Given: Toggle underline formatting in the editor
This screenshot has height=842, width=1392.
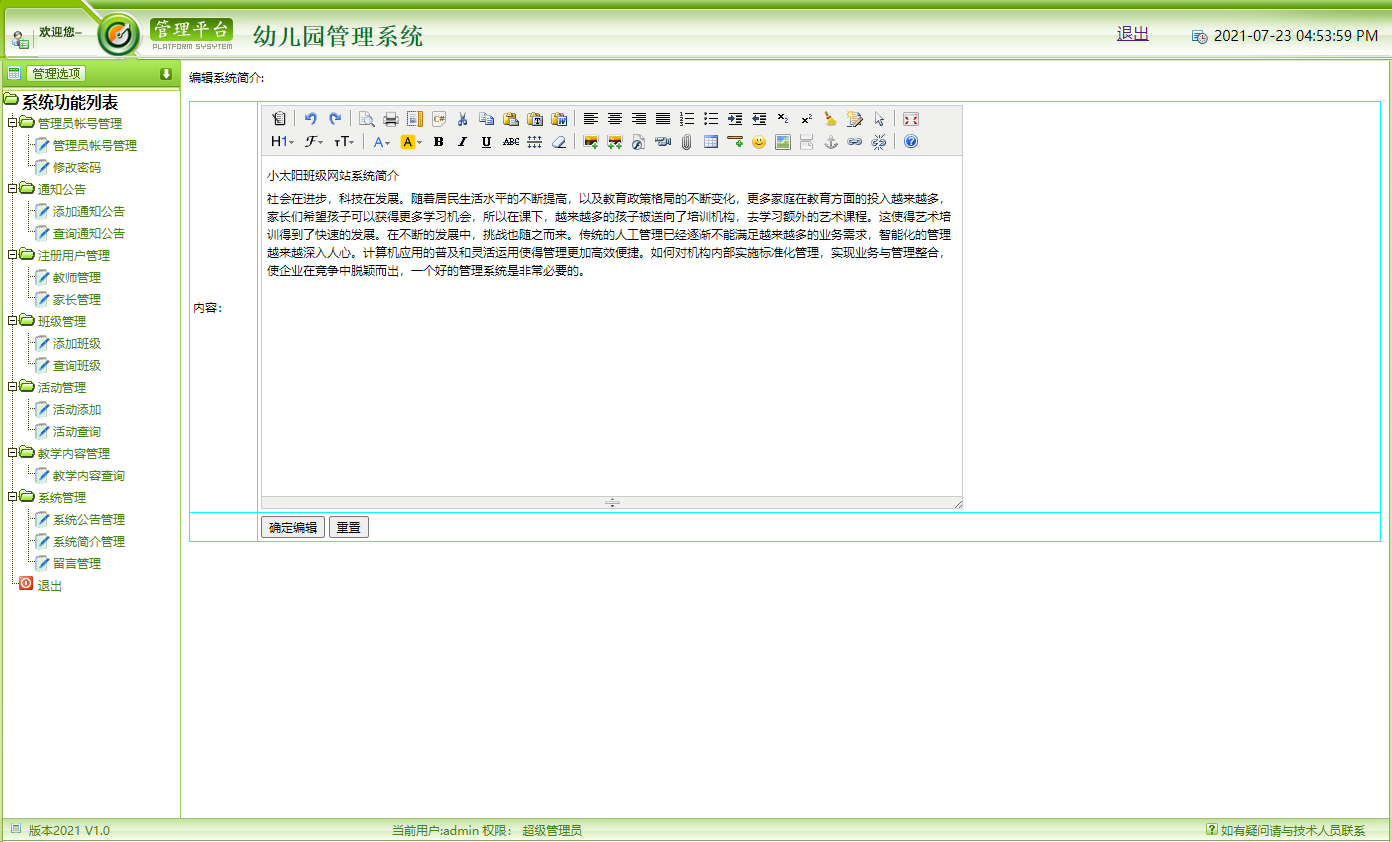Looking at the screenshot, I should (485, 141).
